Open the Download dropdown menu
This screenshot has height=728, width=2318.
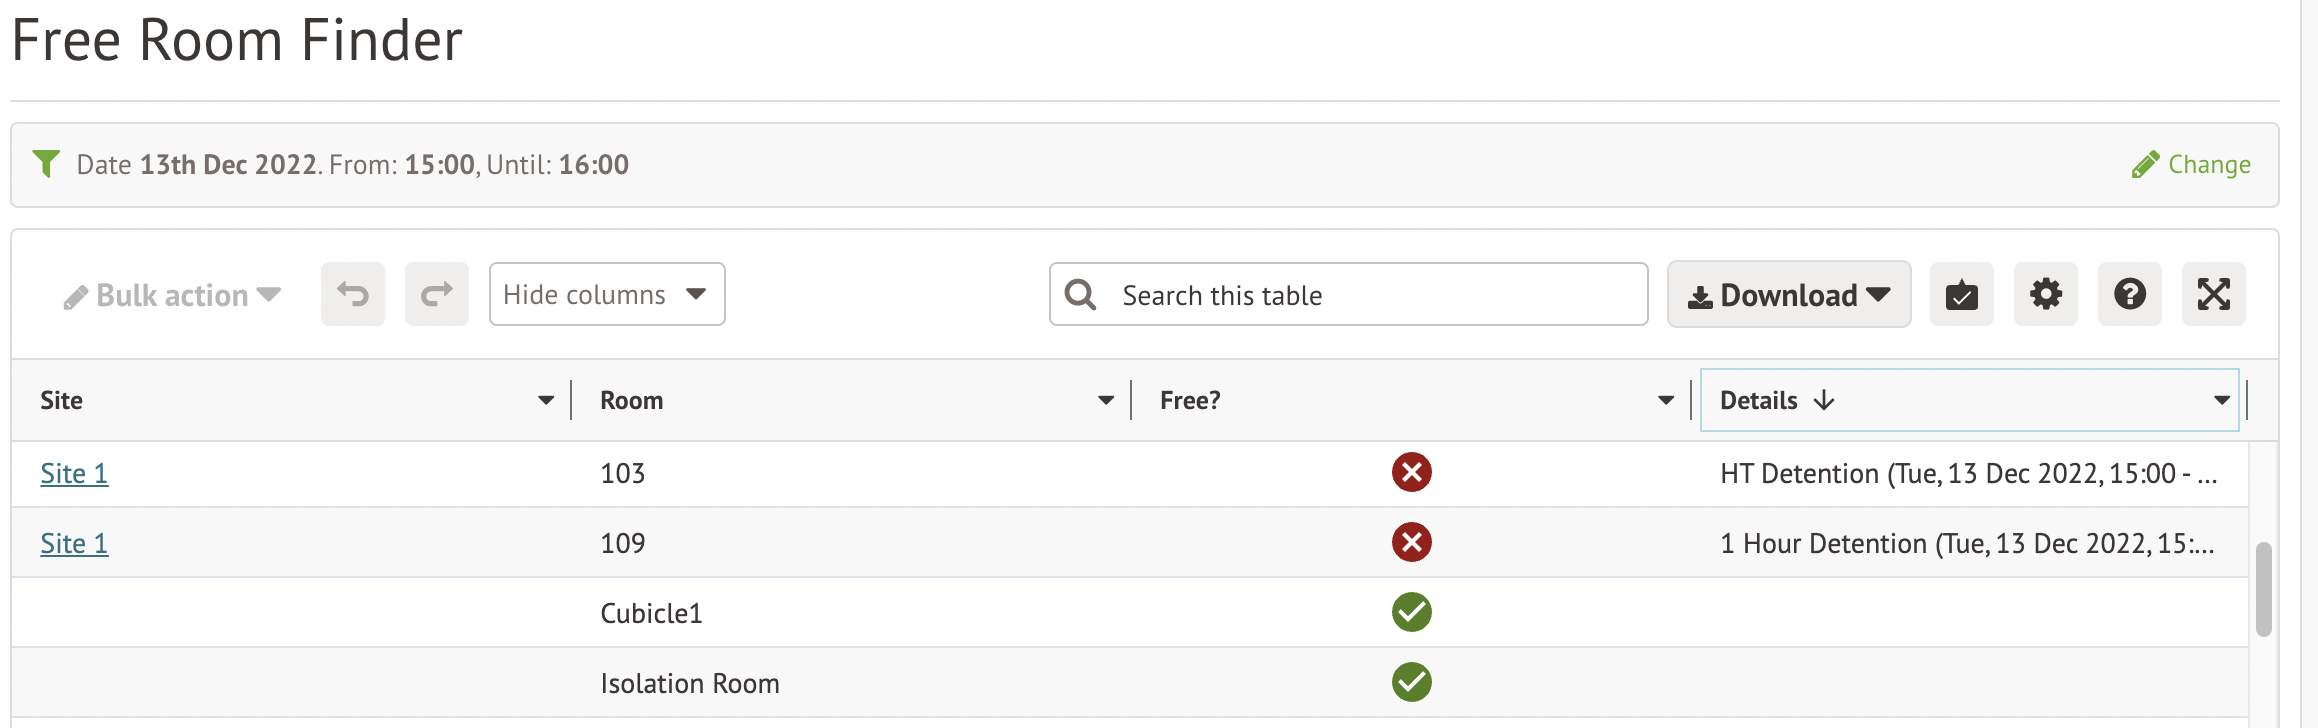(1788, 294)
